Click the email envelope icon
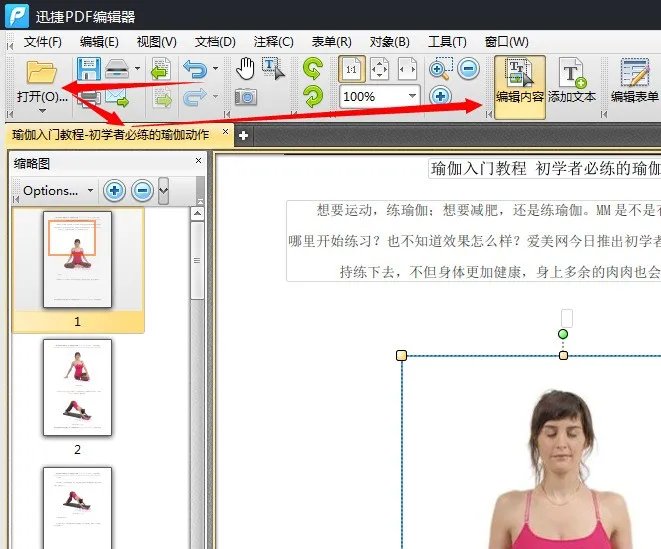661x549 pixels. (x=117, y=97)
